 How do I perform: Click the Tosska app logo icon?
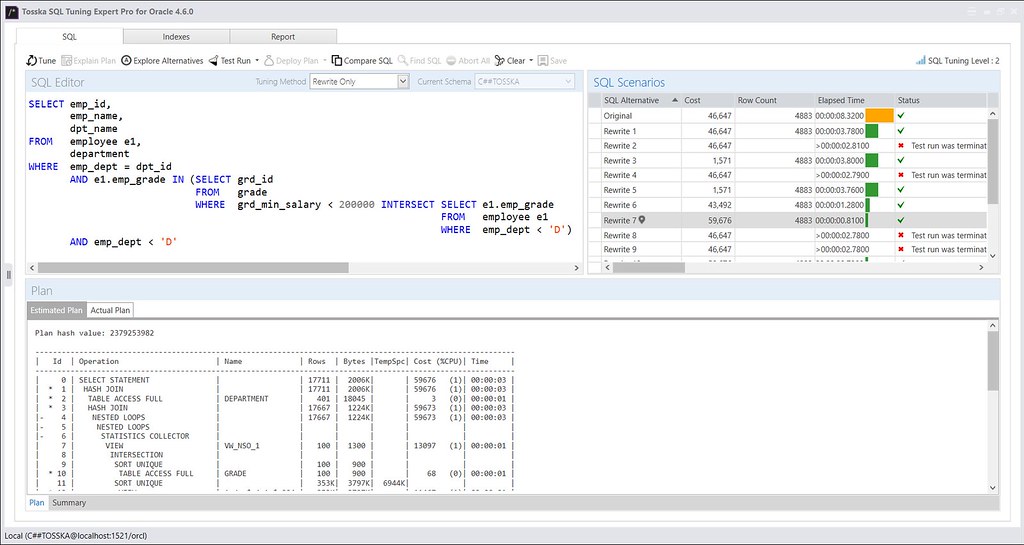click(x=12, y=12)
